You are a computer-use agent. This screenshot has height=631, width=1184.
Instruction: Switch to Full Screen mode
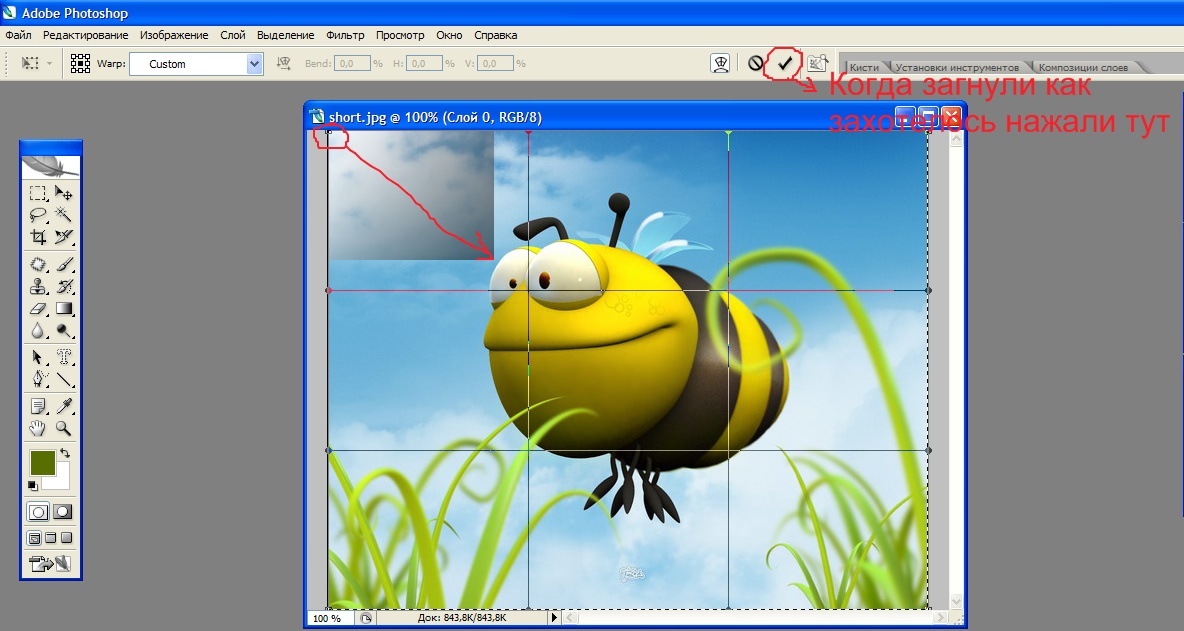[x=66, y=538]
